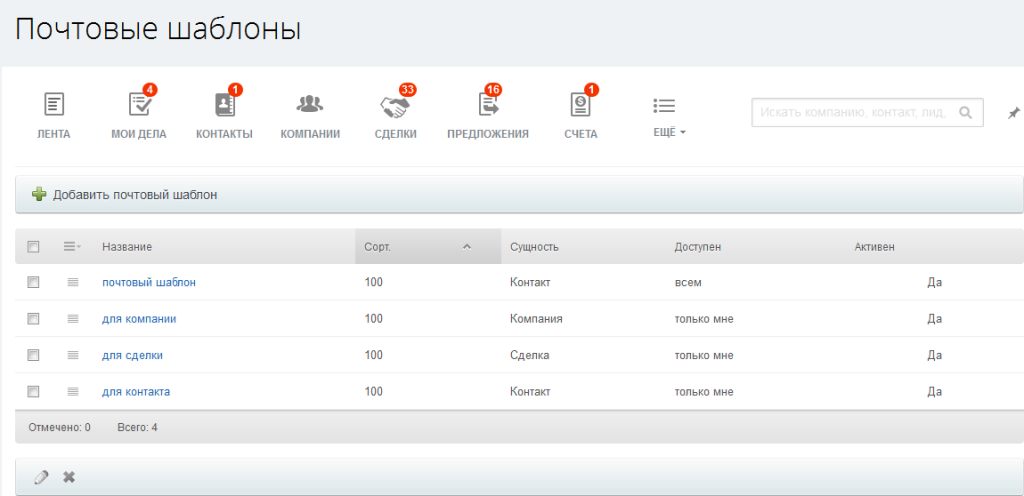
Task: Open row menu for для сделки
Action: [73, 355]
